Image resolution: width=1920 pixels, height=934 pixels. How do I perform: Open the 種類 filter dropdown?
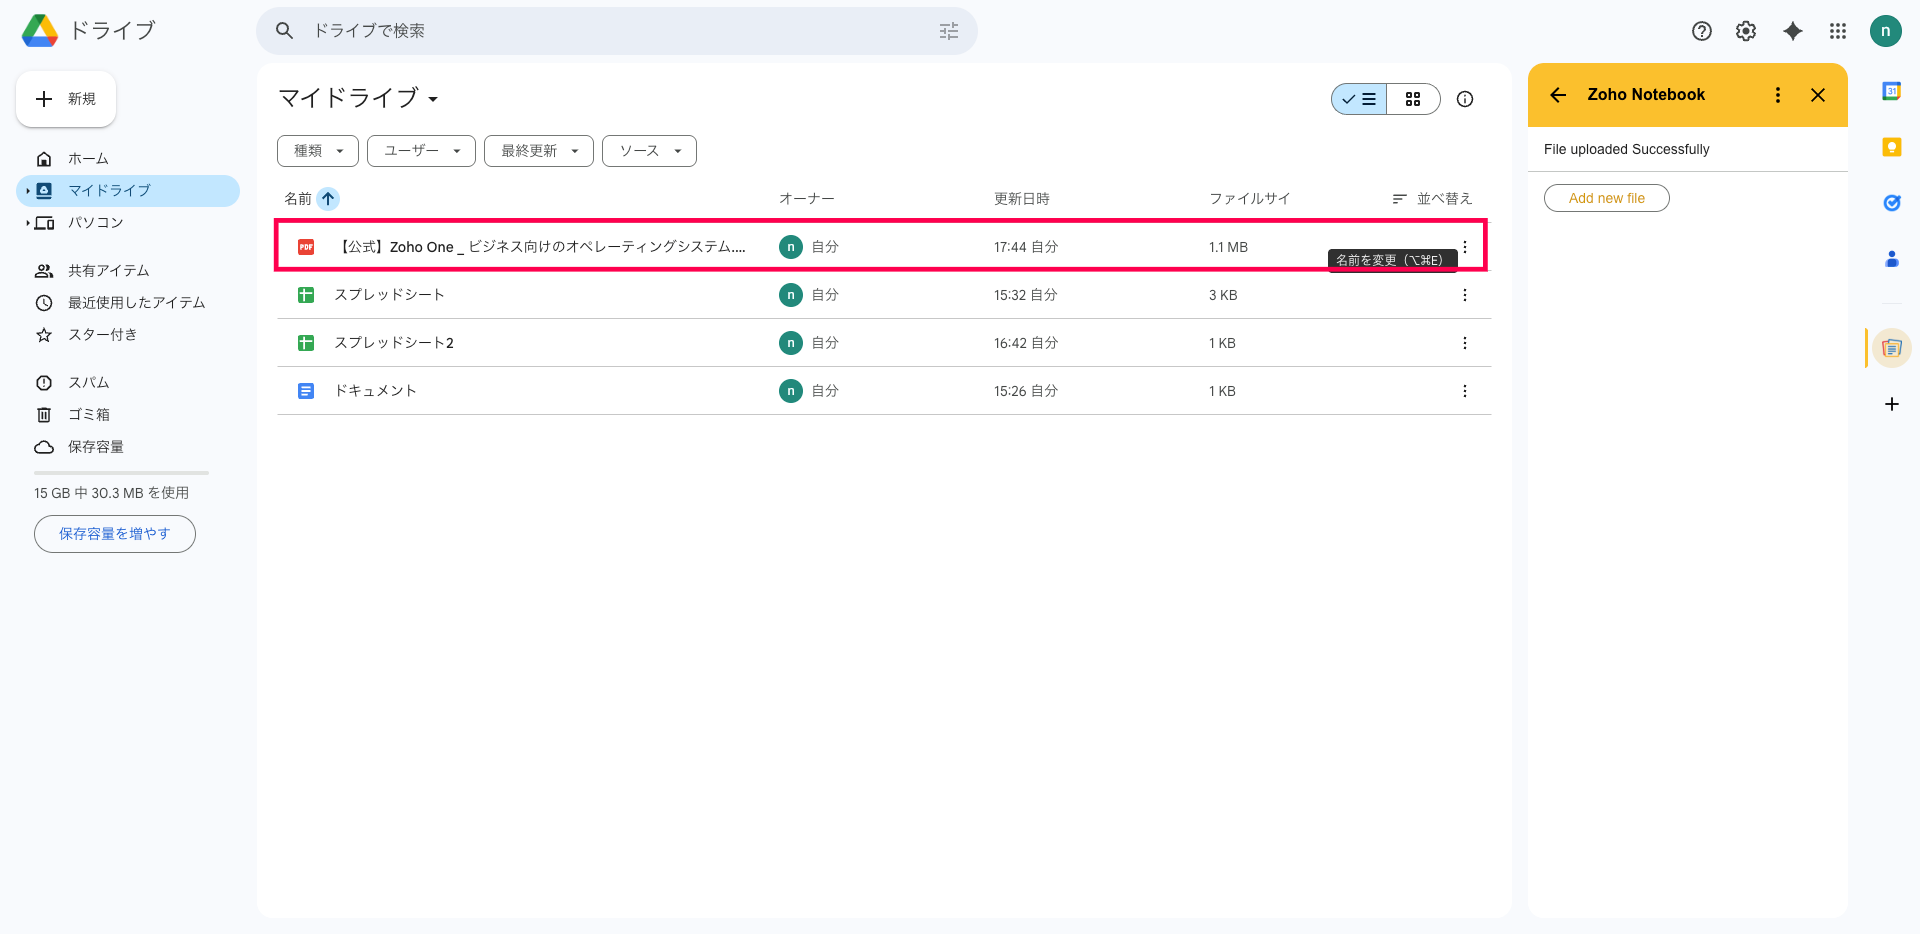[x=318, y=151]
